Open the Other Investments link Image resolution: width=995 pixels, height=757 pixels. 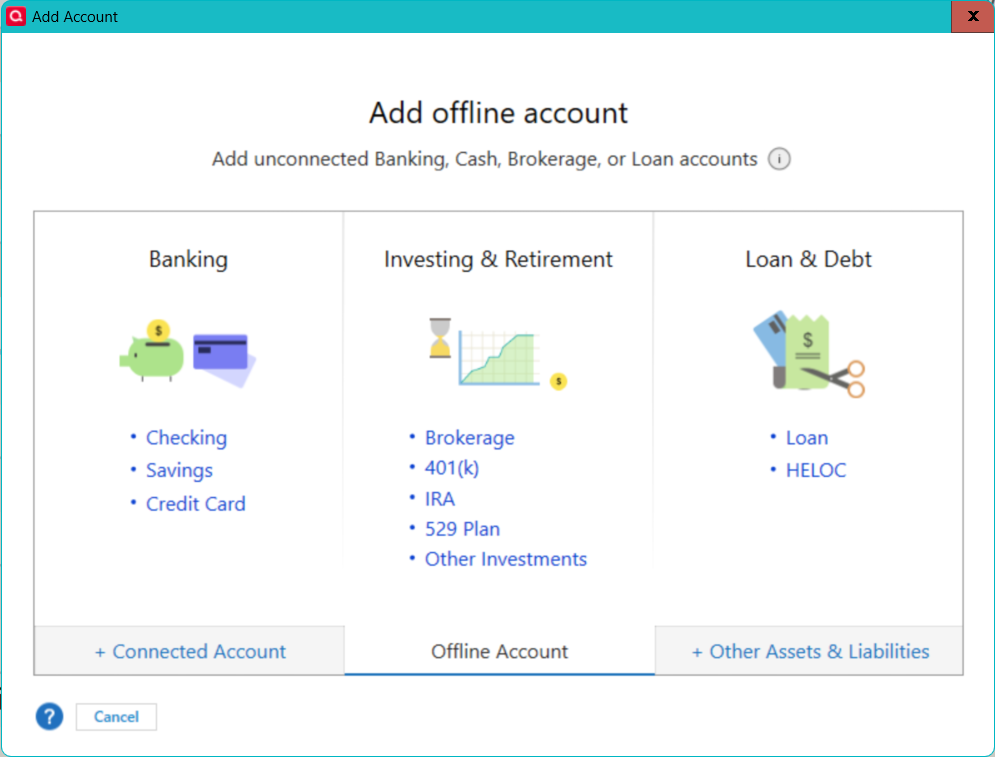coord(505,559)
